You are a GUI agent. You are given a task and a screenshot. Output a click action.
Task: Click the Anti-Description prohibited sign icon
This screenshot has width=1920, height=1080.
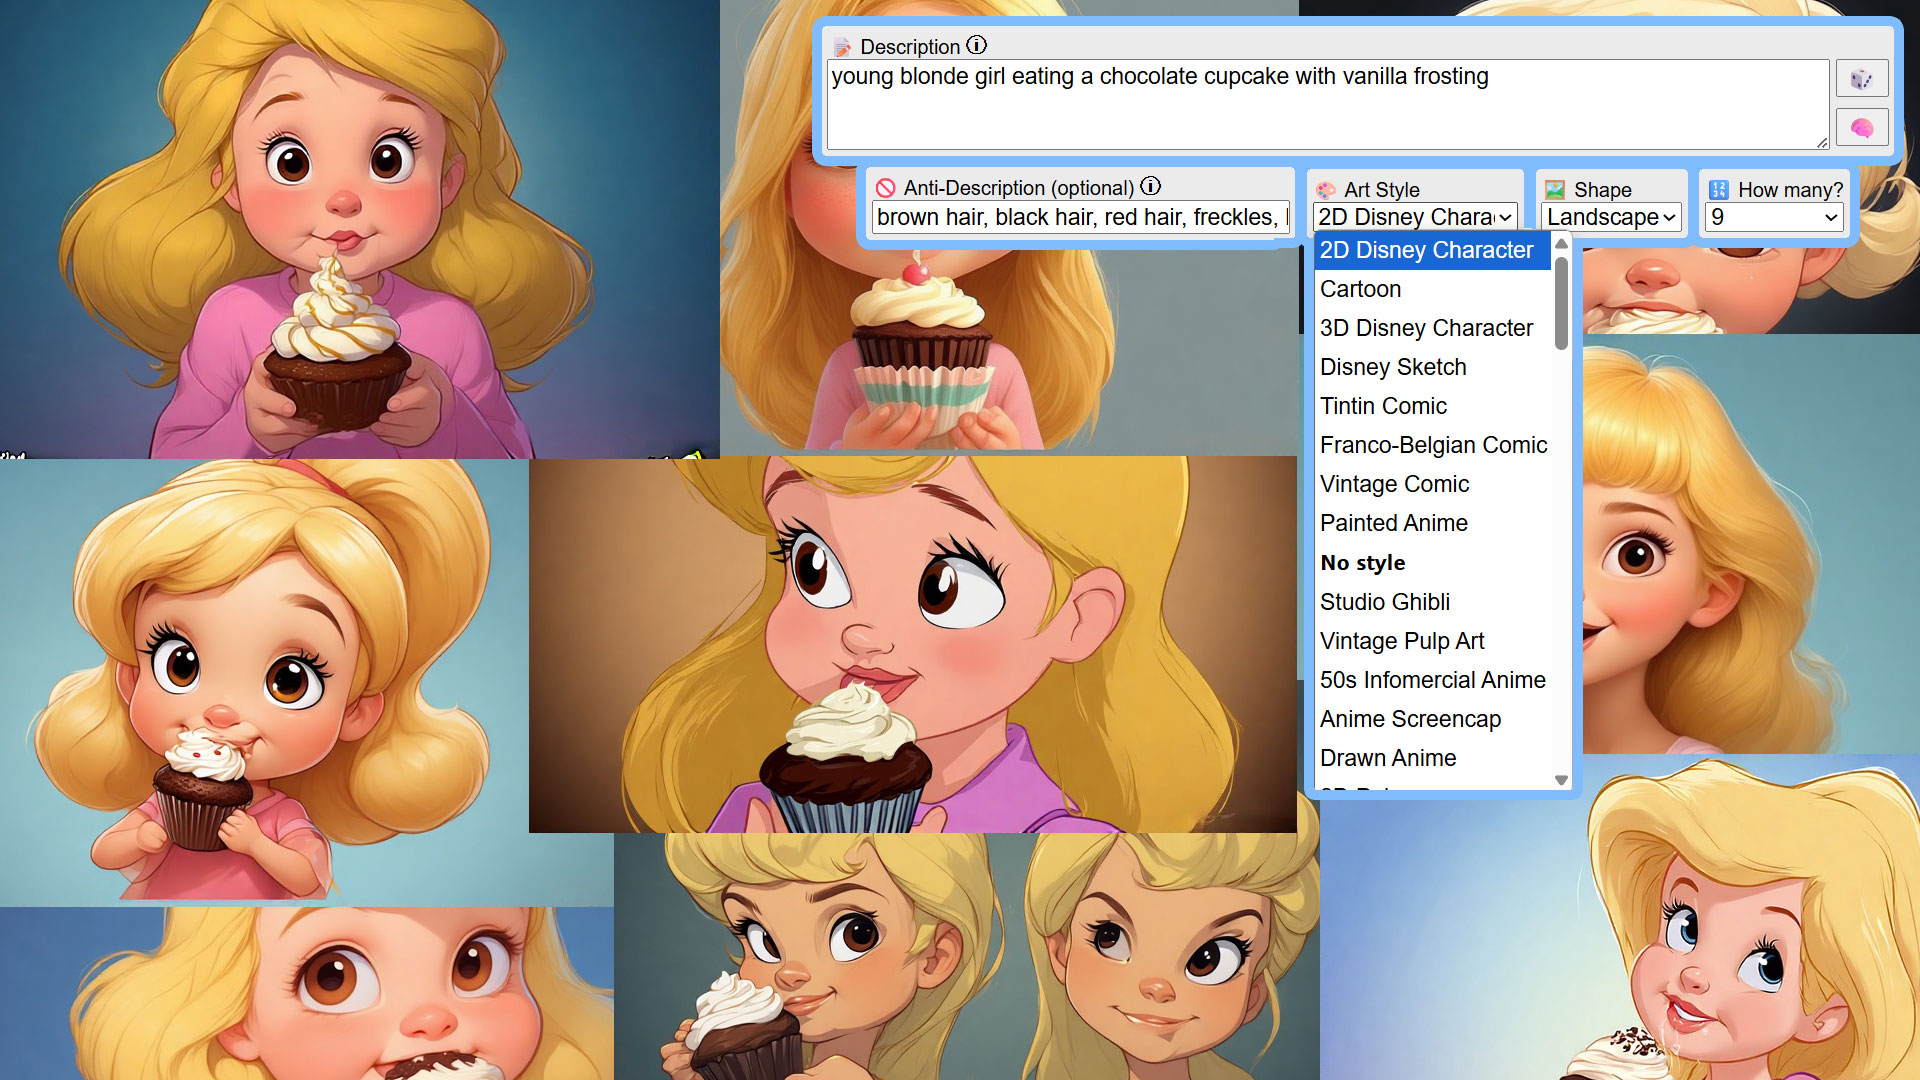(885, 188)
